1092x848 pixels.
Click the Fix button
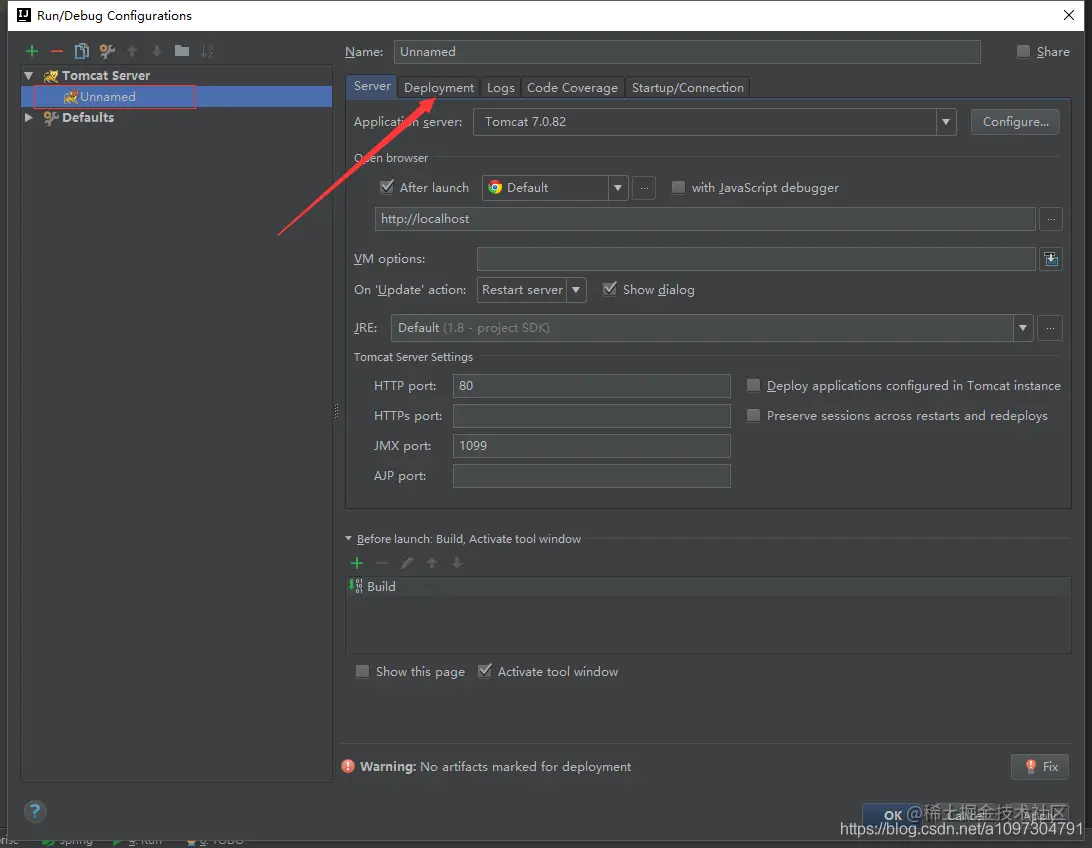(x=1040, y=767)
